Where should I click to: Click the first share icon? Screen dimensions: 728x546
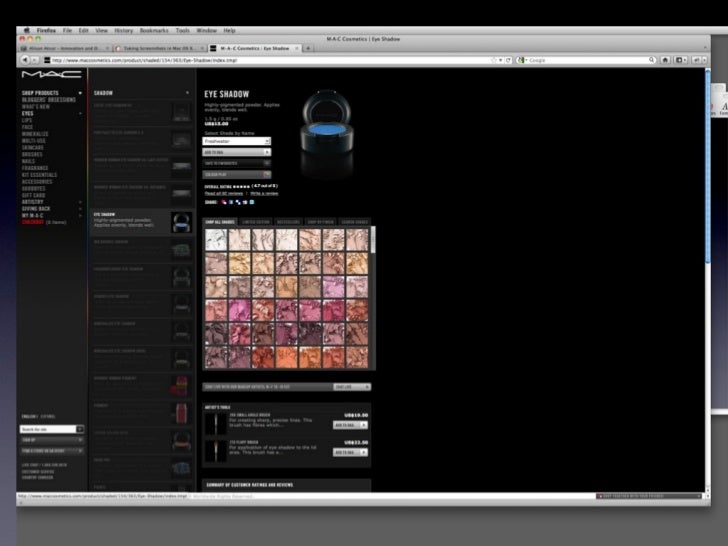pos(225,201)
